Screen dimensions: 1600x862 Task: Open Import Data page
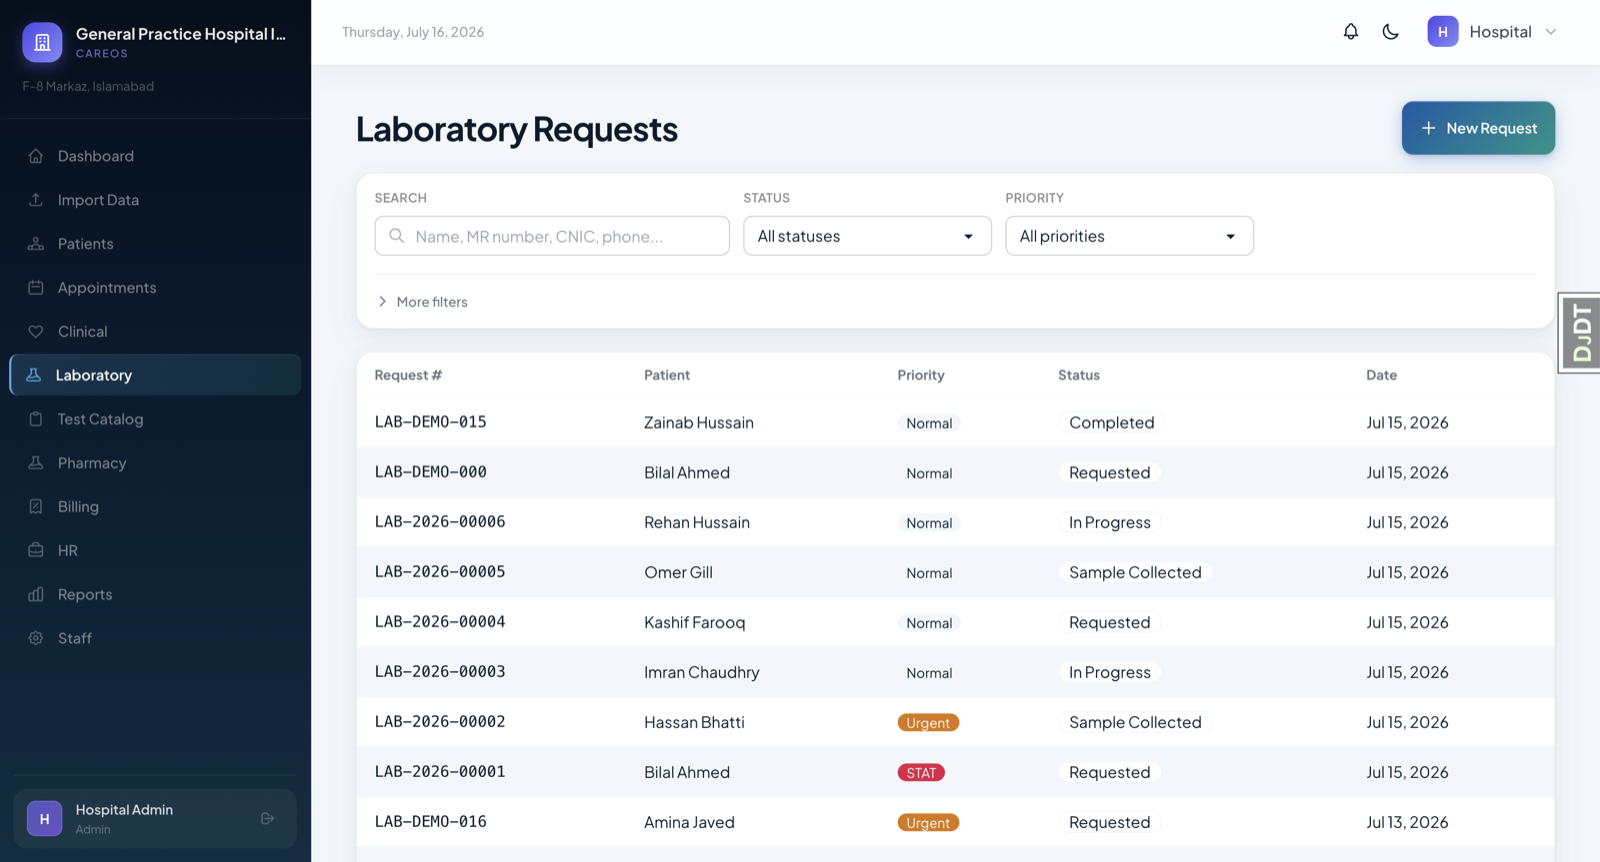[x=155, y=200]
